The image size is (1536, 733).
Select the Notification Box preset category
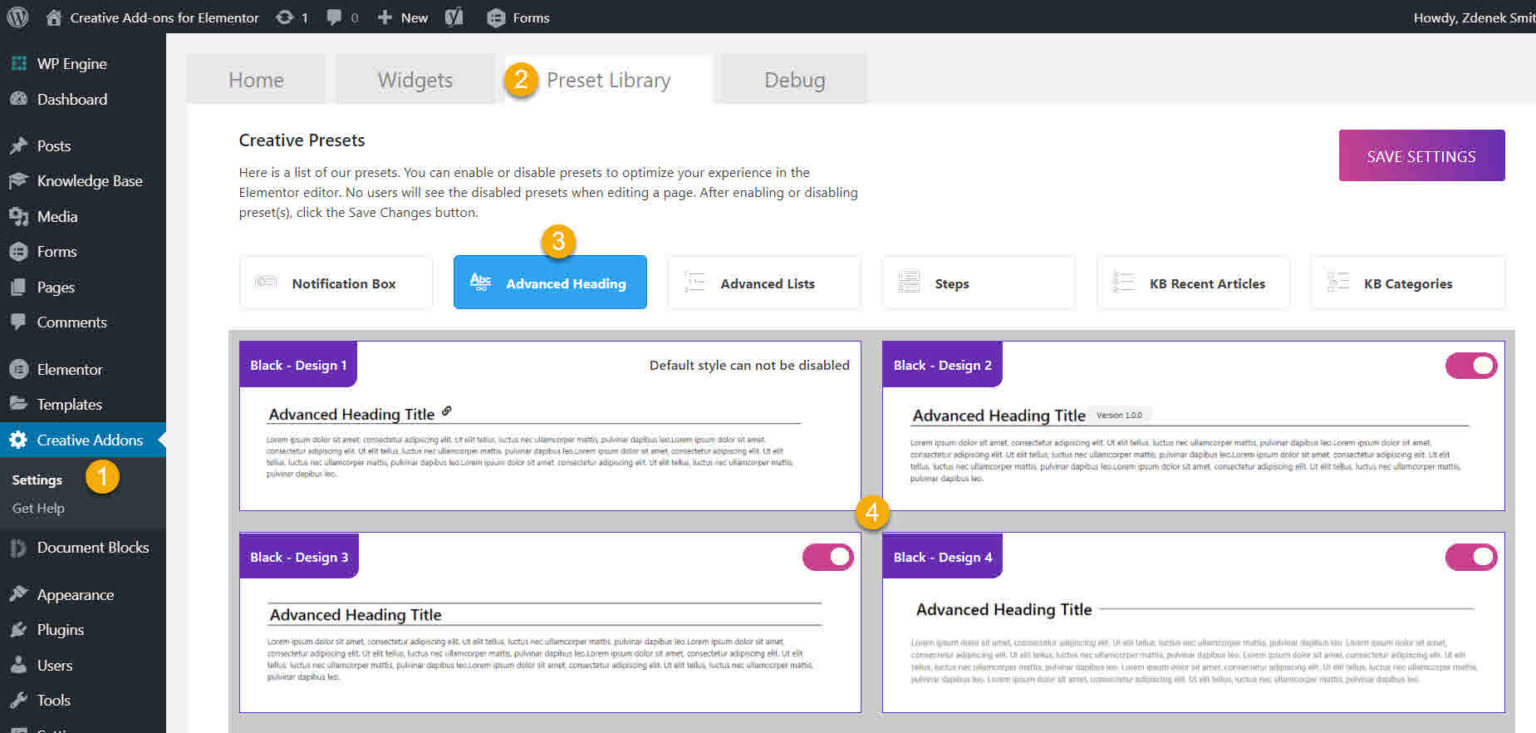click(336, 283)
